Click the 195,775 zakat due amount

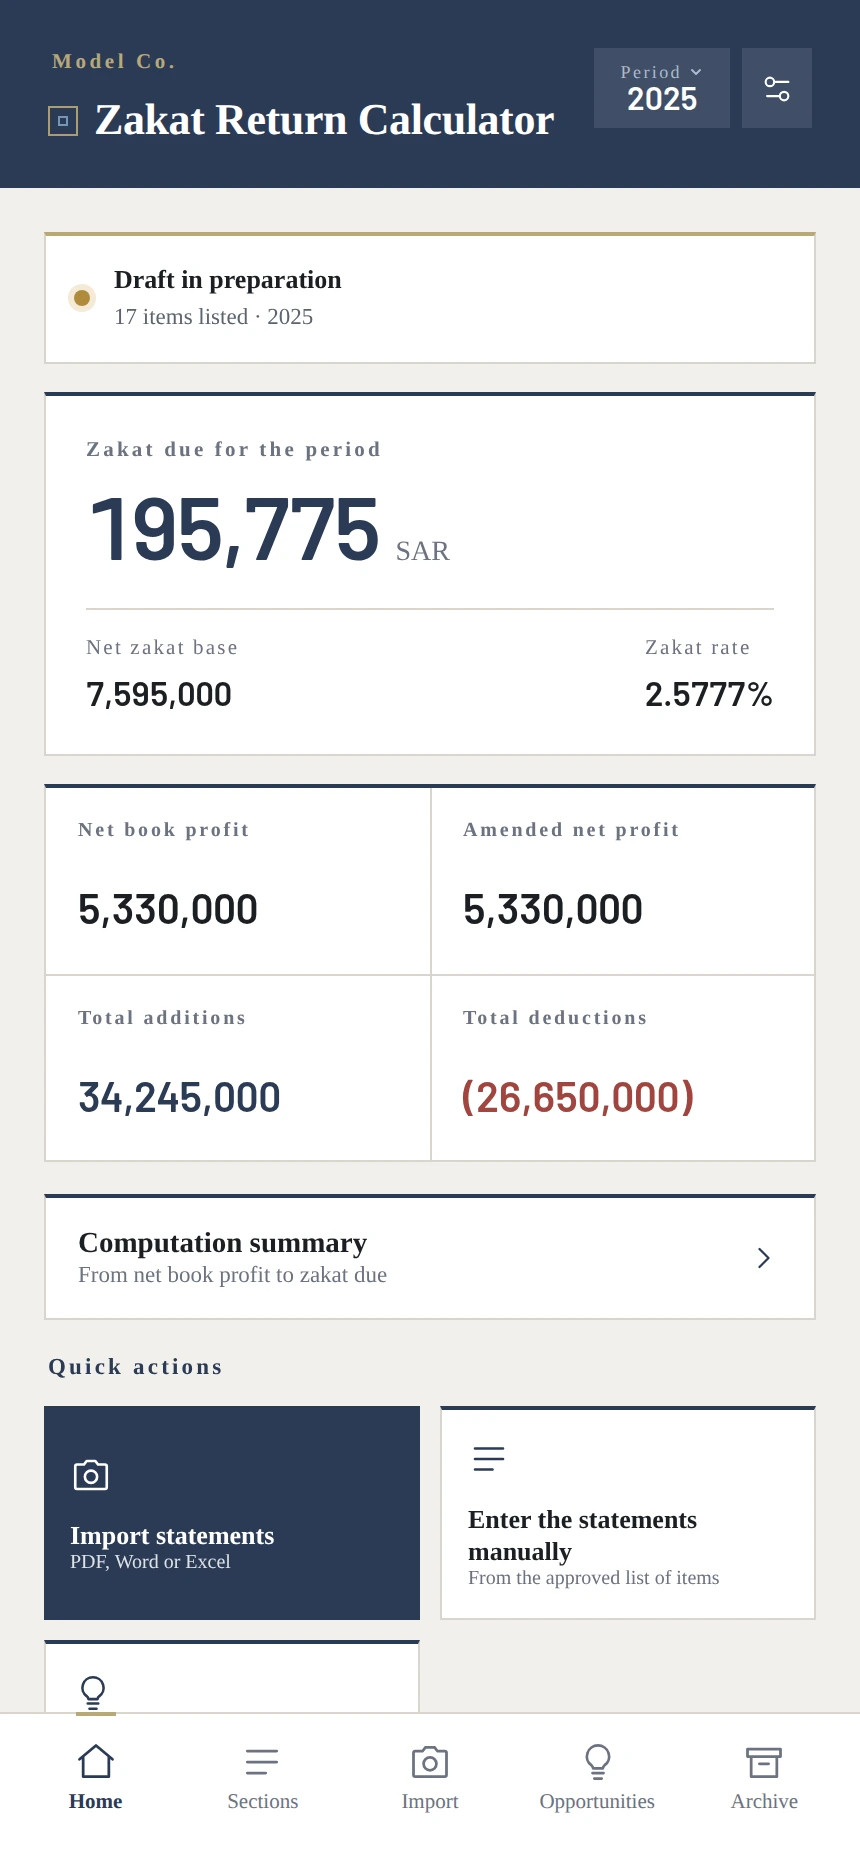[235, 530]
